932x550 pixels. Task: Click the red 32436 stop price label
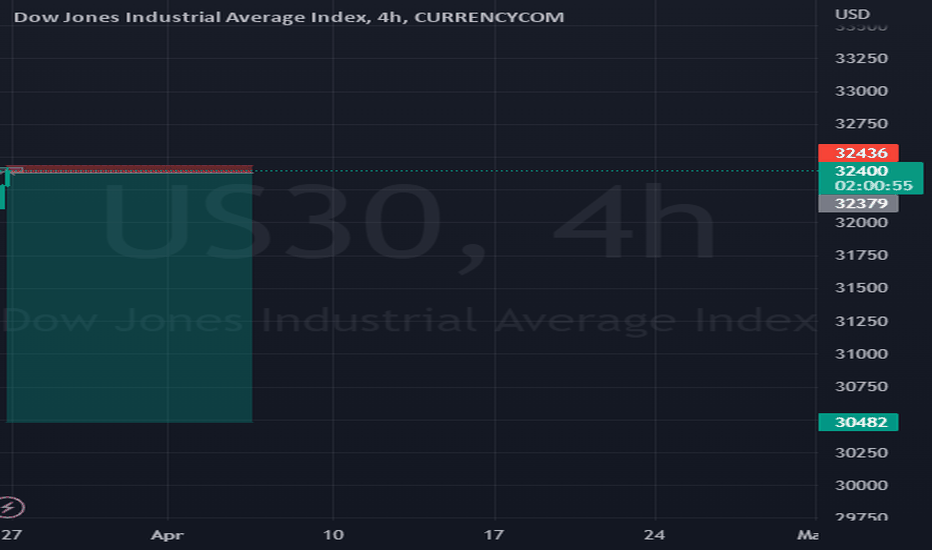pyautogui.click(x=858, y=153)
